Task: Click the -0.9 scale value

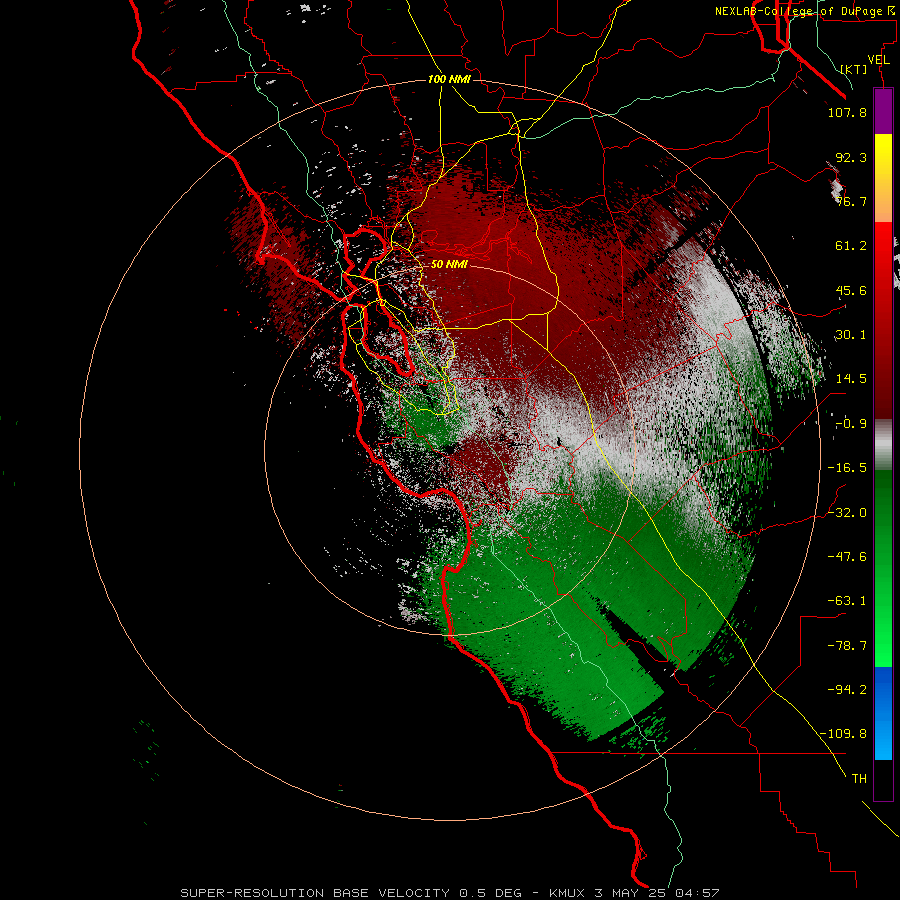Action: coord(851,424)
